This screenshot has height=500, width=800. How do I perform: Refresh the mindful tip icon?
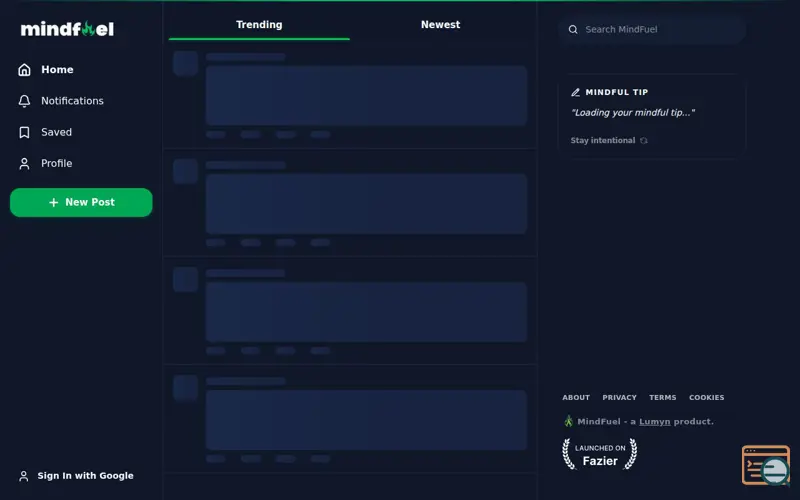[x=643, y=141]
